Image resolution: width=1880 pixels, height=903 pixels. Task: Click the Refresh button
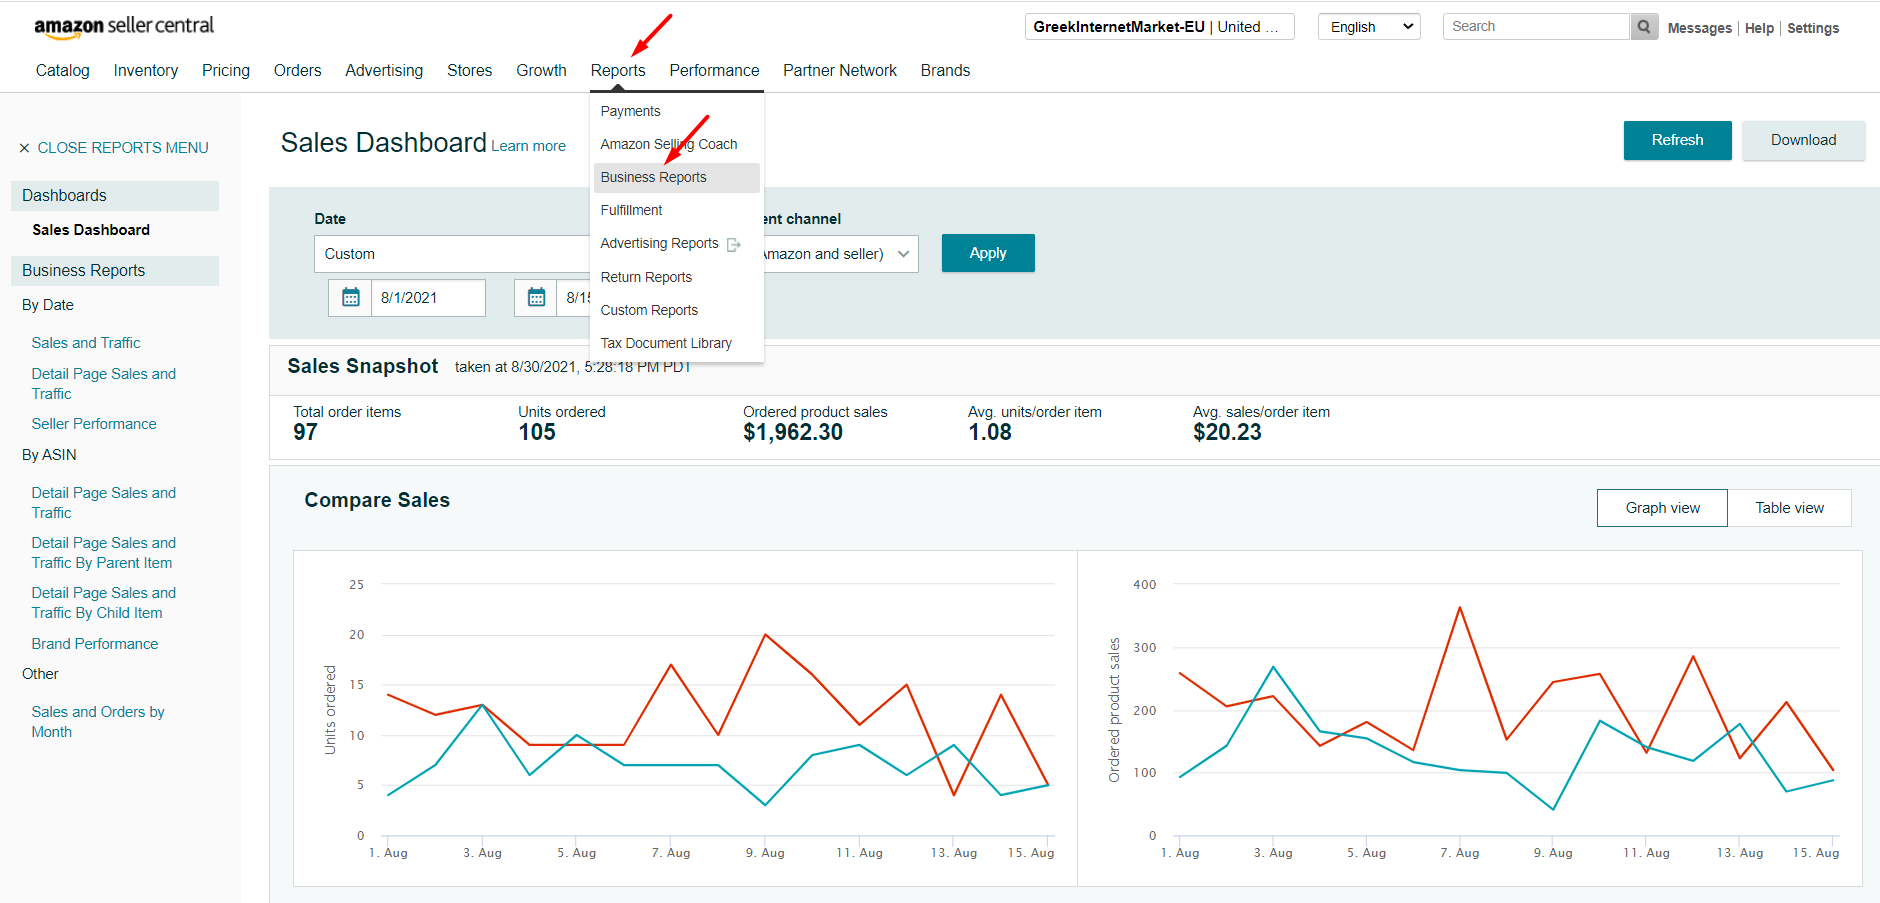point(1677,140)
